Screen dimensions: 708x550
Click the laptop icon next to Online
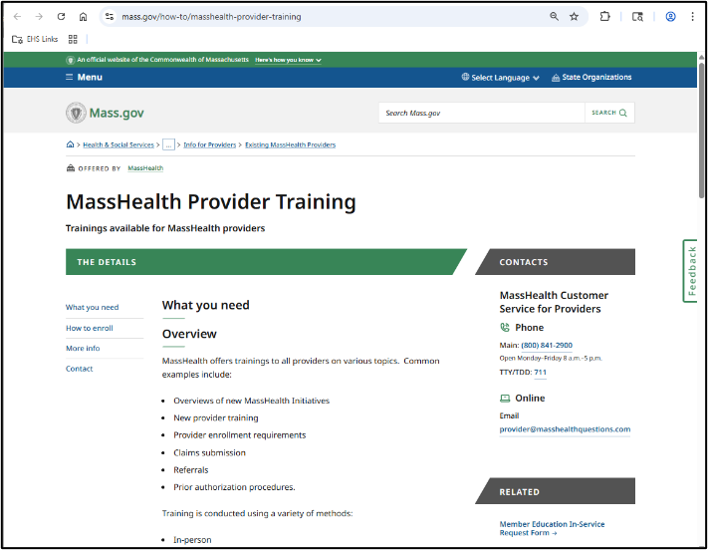pos(505,398)
